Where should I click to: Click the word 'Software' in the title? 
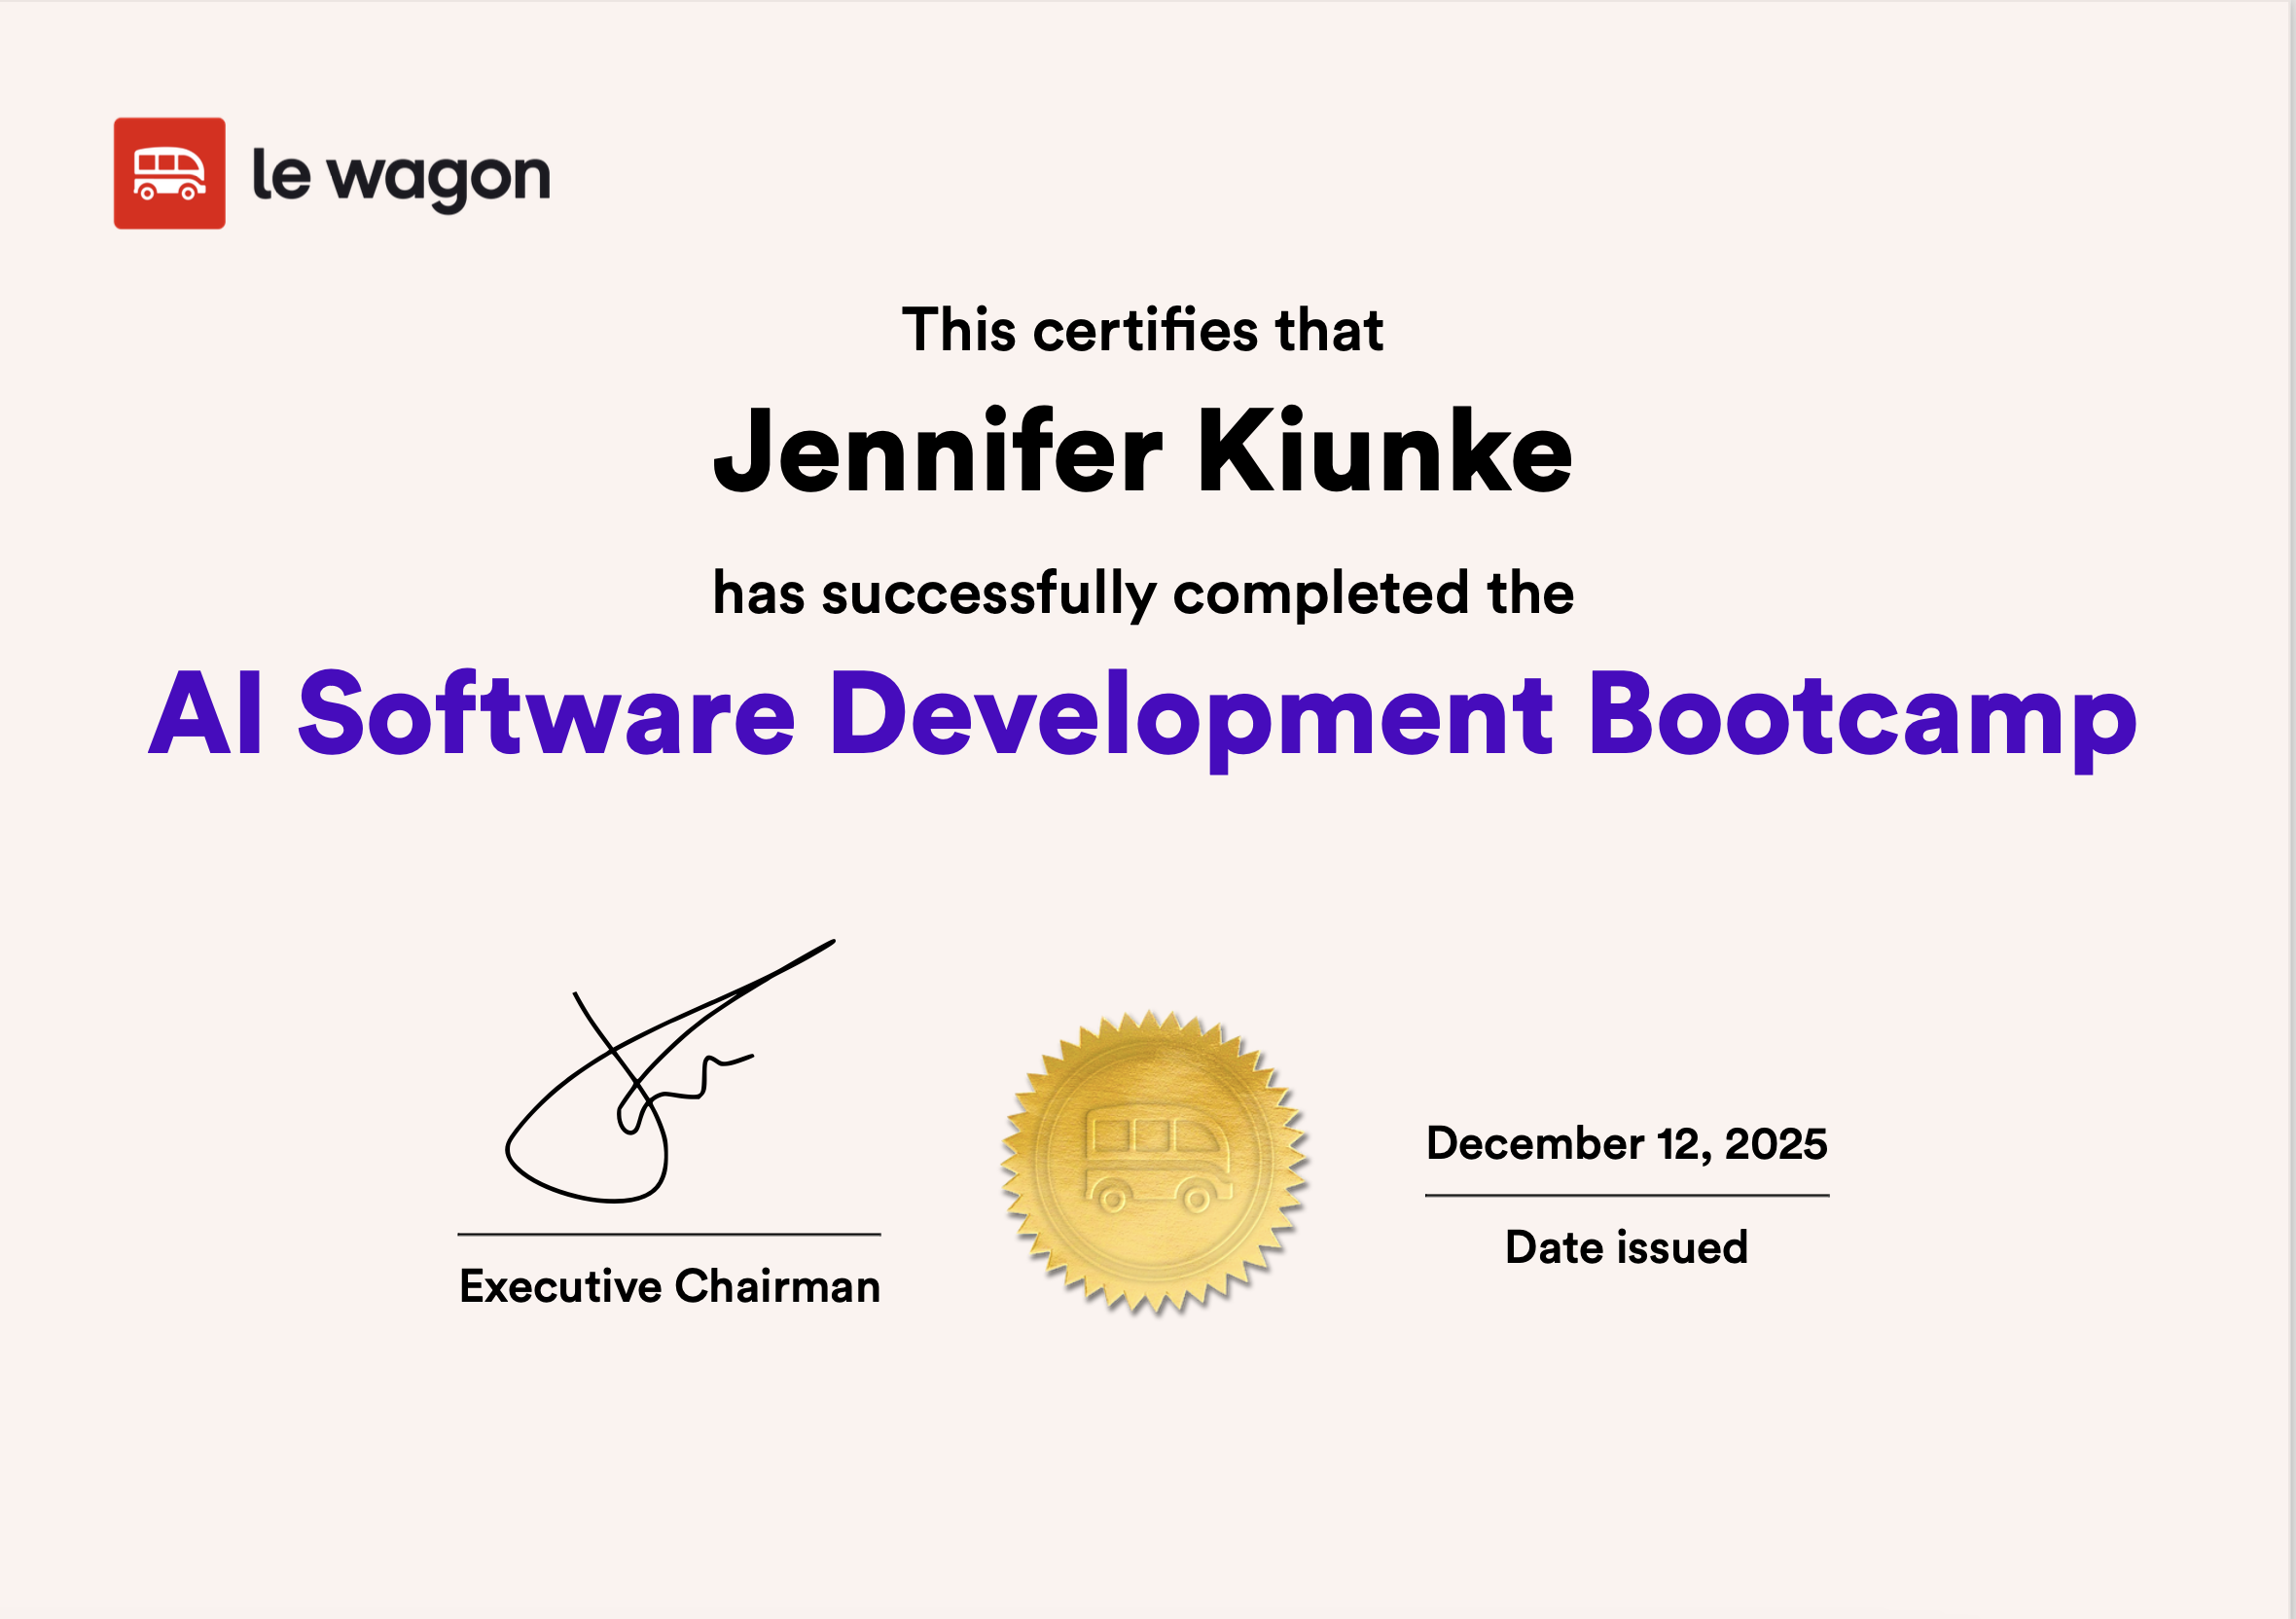[x=546, y=713]
